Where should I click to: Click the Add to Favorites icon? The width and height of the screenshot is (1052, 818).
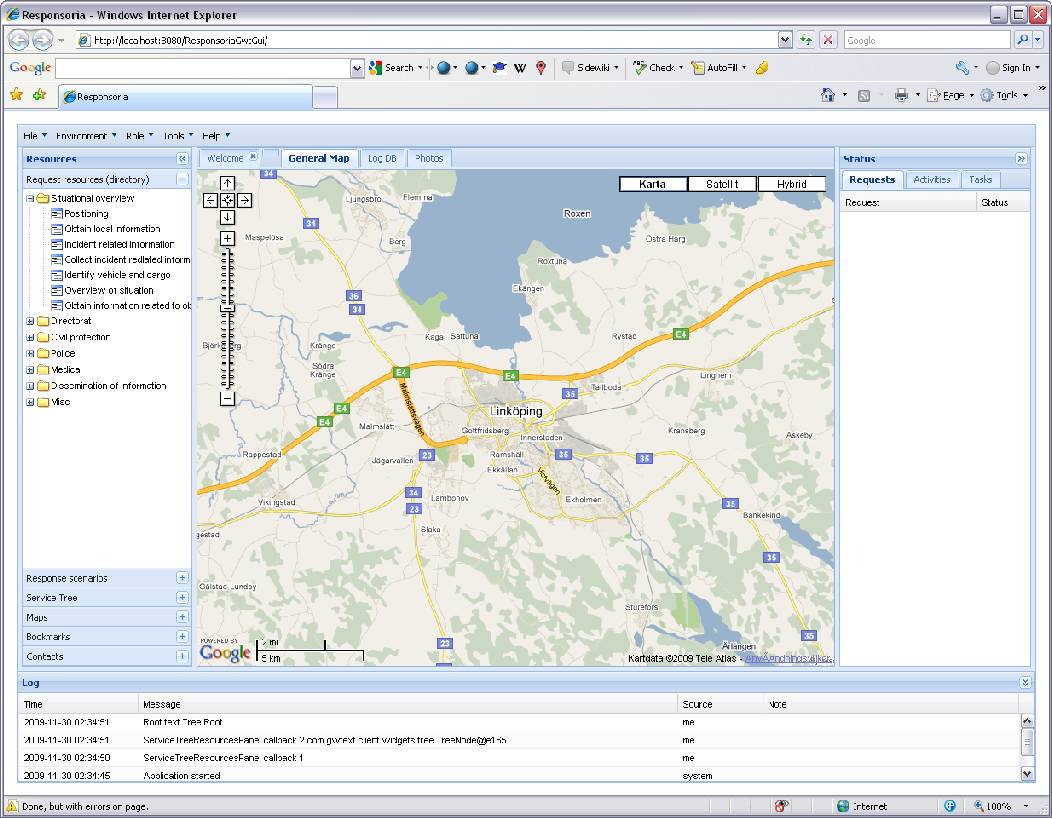point(40,95)
